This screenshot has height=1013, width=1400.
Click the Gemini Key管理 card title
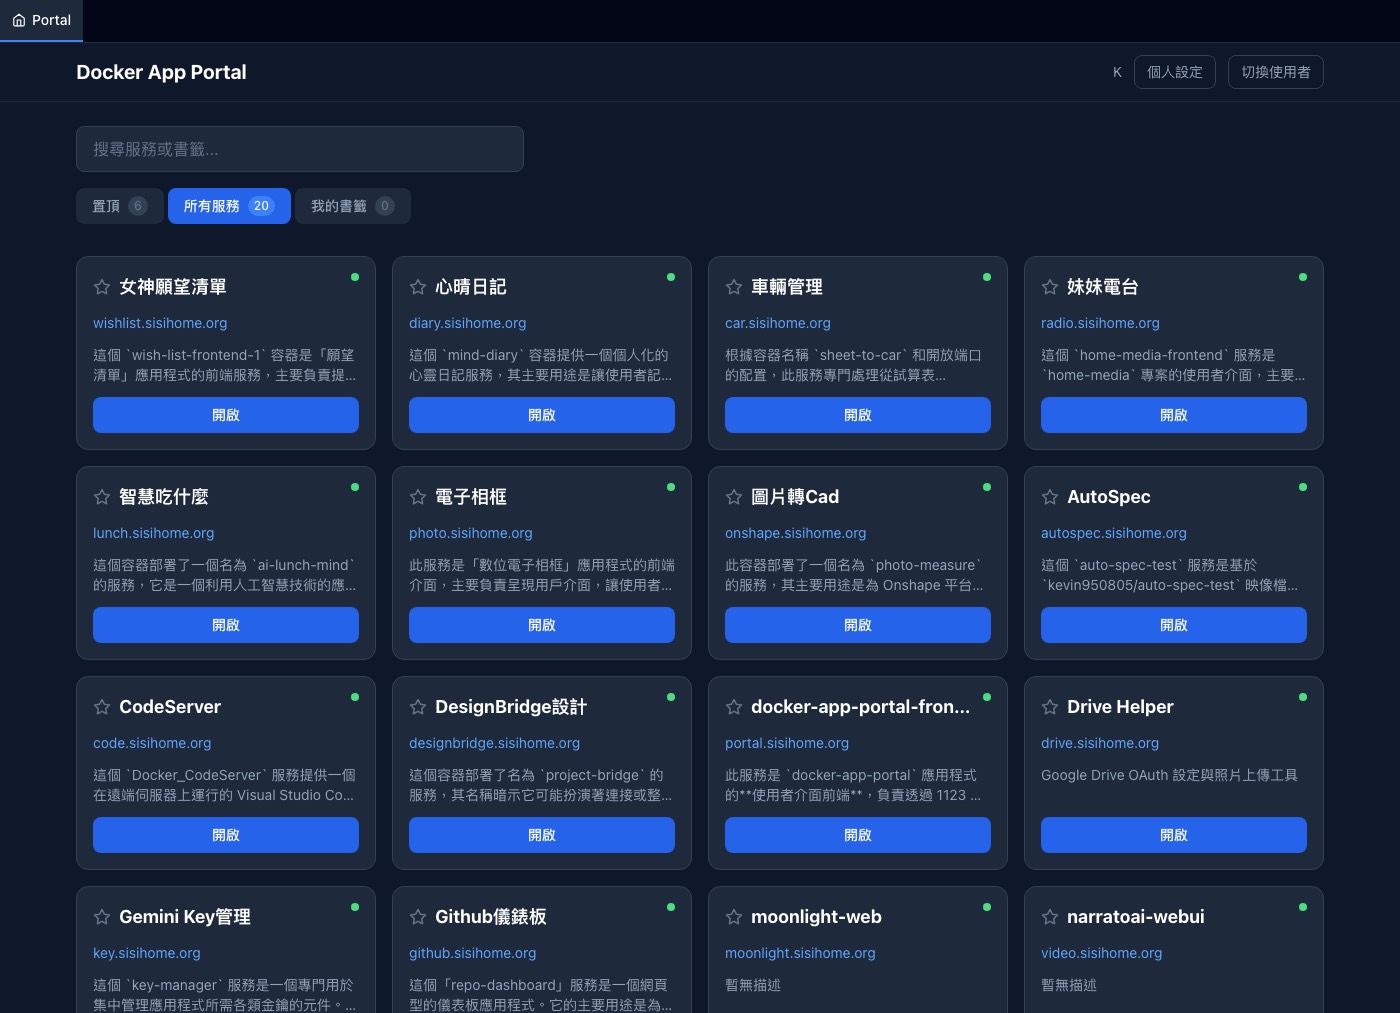coord(185,917)
